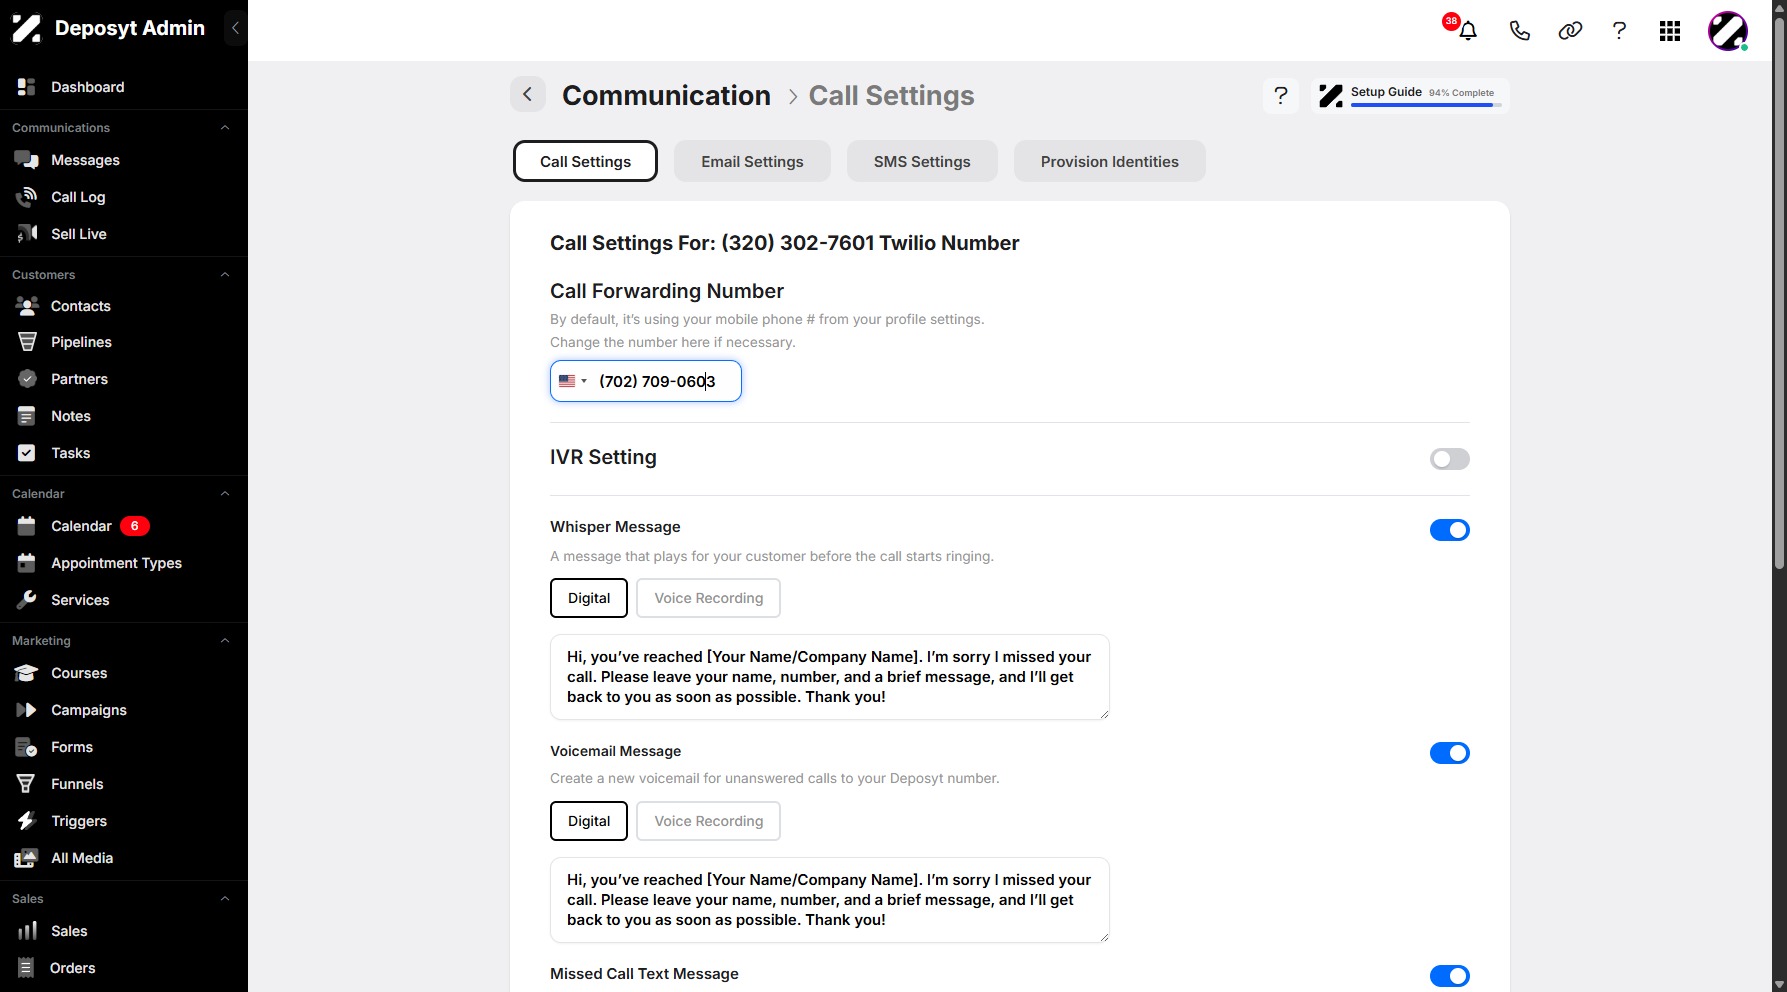Collapse the Sales sidebar section
The image size is (1787, 992).
(x=225, y=899)
